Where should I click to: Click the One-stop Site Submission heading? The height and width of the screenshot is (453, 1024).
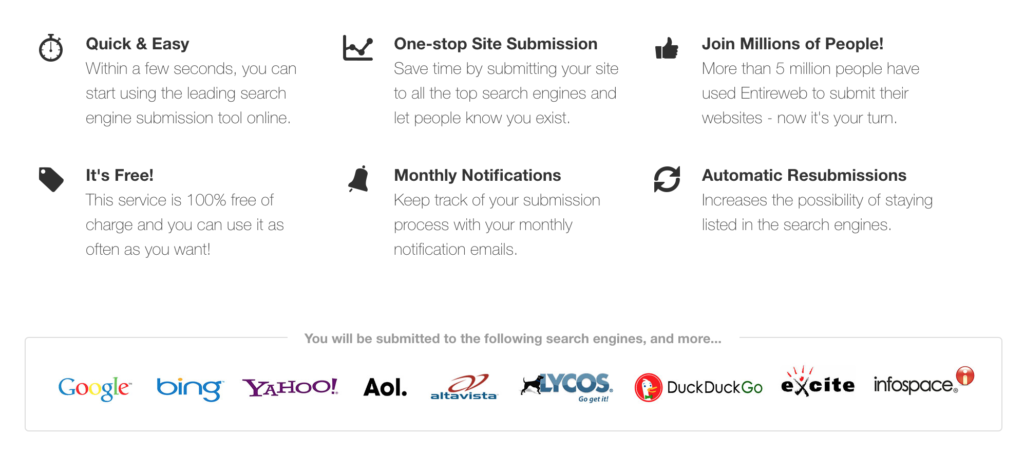click(x=496, y=44)
